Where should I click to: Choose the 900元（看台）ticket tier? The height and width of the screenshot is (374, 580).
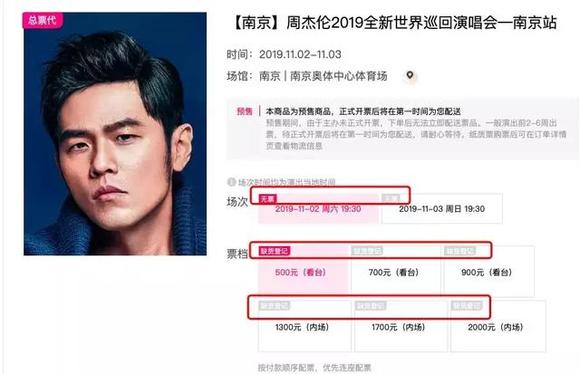point(489,270)
